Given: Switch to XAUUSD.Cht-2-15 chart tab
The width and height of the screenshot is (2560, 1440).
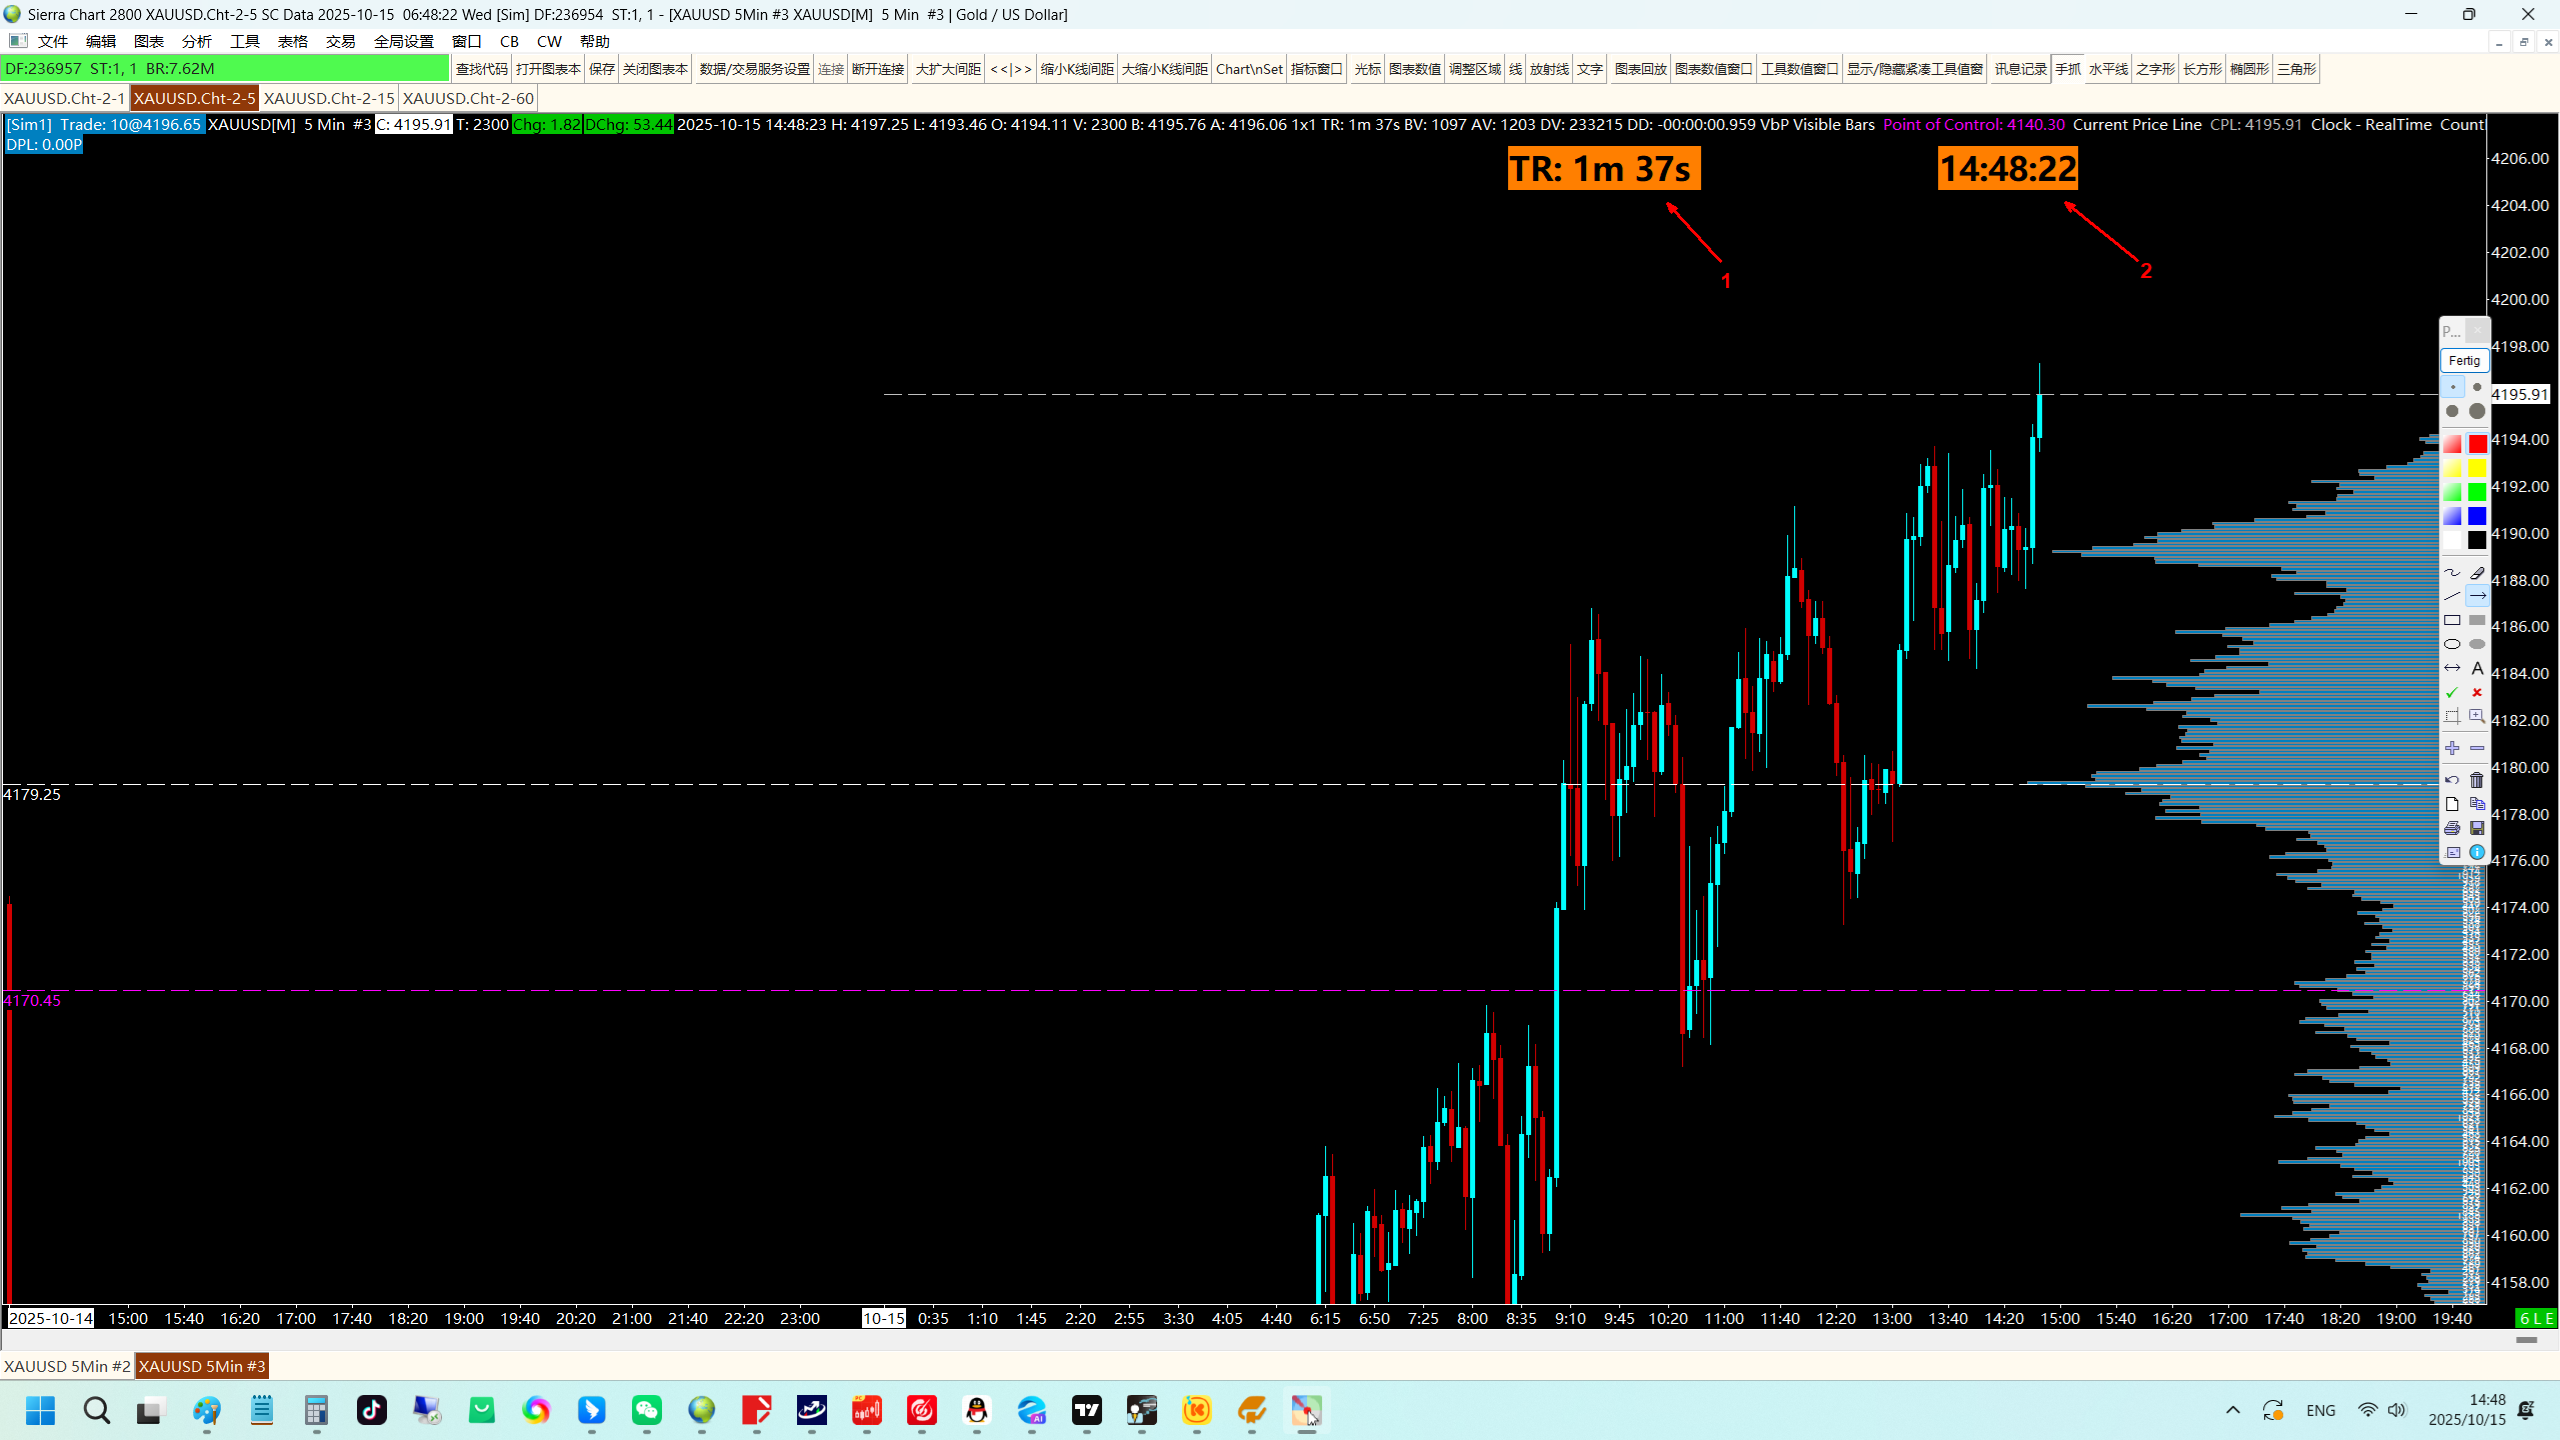Looking at the screenshot, I should coord(328,98).
